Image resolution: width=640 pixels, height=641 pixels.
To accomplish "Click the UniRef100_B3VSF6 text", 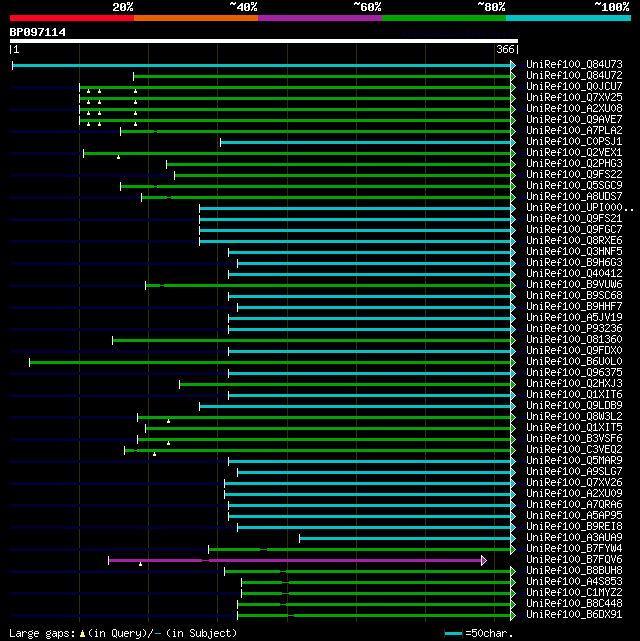I will click(574, 439).
